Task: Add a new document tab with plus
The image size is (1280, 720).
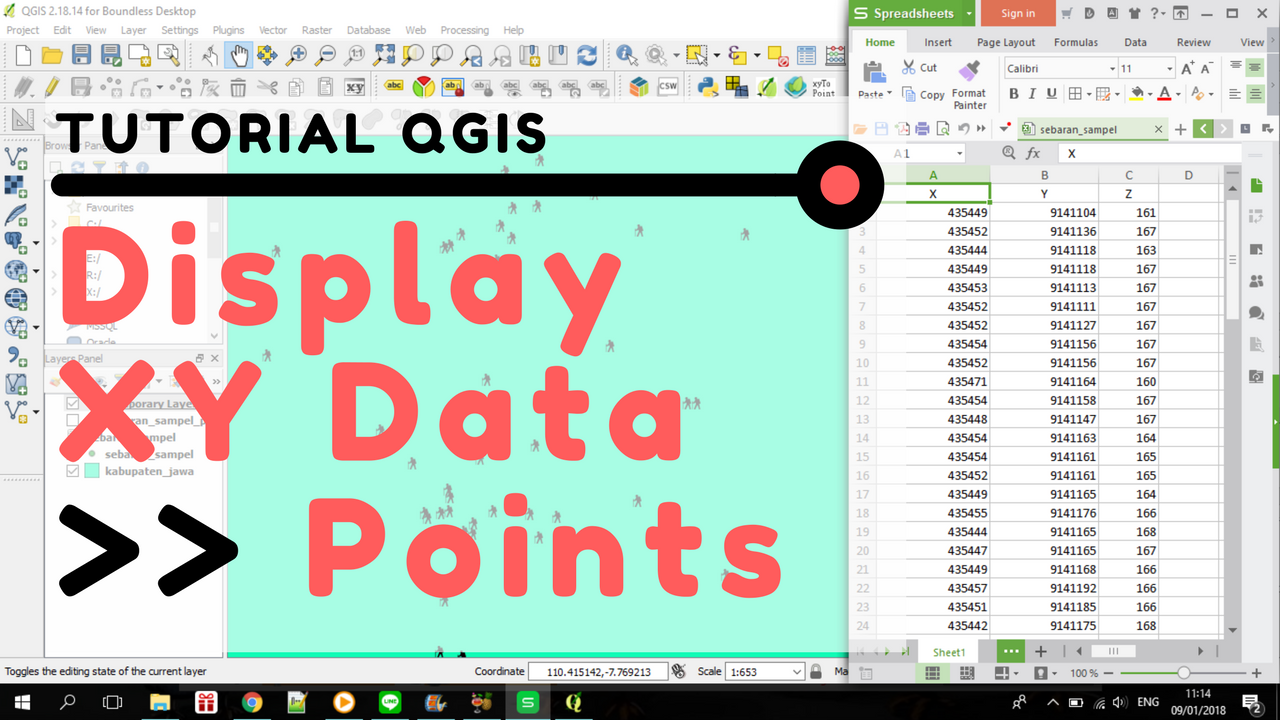Action: pos(1180,129)
